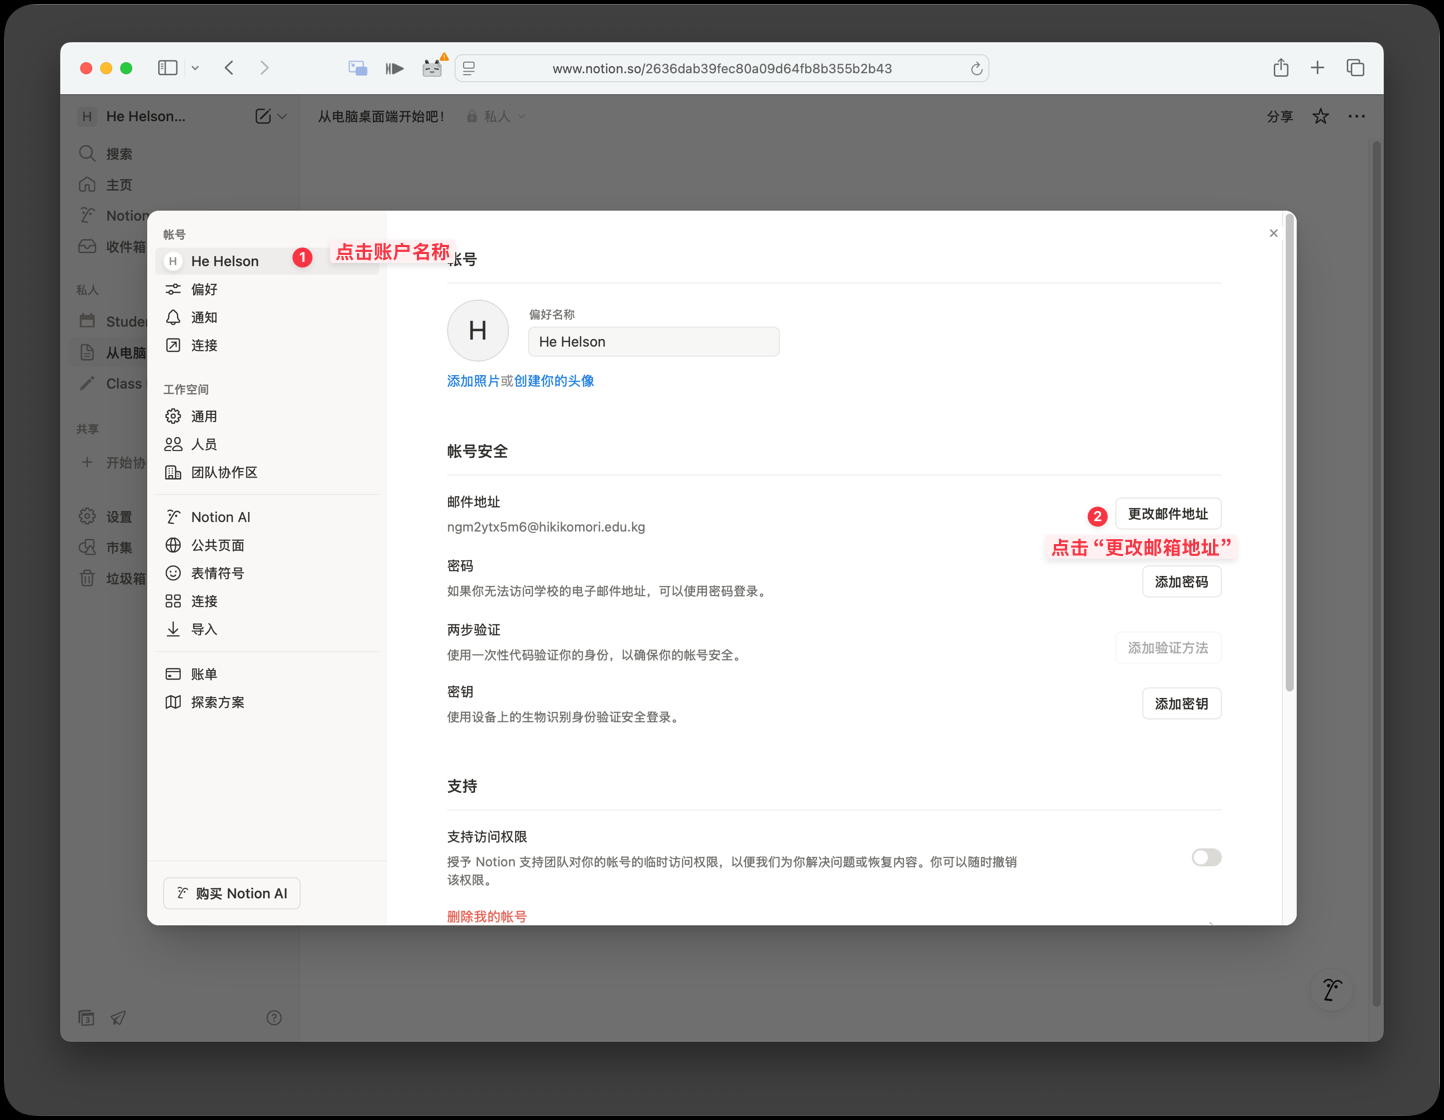Open the Notifications settings section
This screenshot has width=1444, height=1120.
pos(204,317)
